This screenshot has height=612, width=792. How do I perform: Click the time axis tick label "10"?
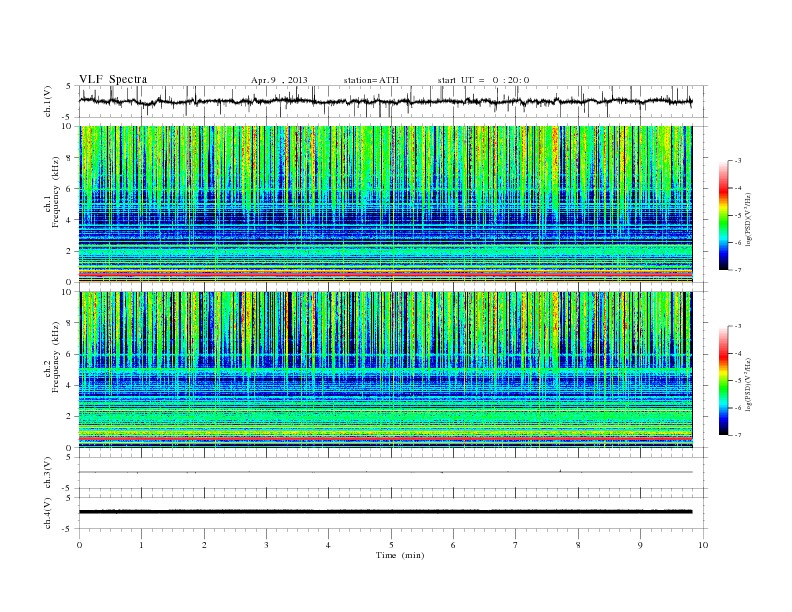(703, 545)
